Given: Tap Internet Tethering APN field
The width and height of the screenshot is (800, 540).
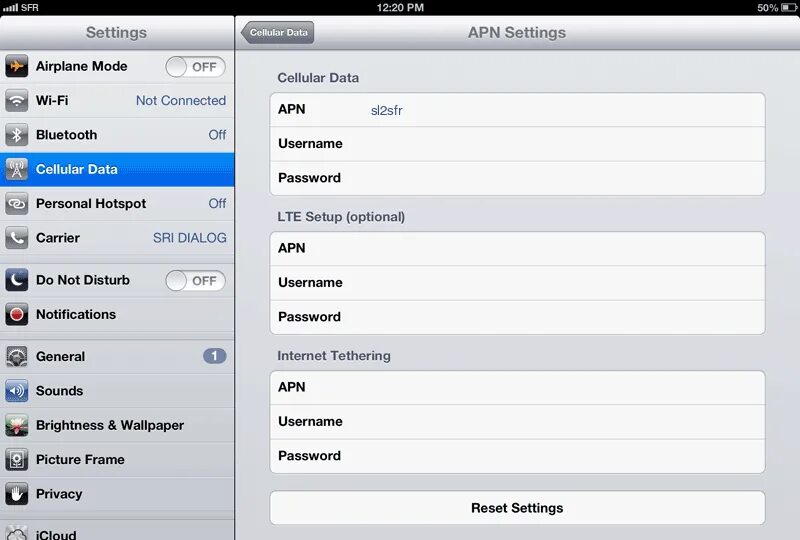Looking at the screenshot, I should point(517,387).
